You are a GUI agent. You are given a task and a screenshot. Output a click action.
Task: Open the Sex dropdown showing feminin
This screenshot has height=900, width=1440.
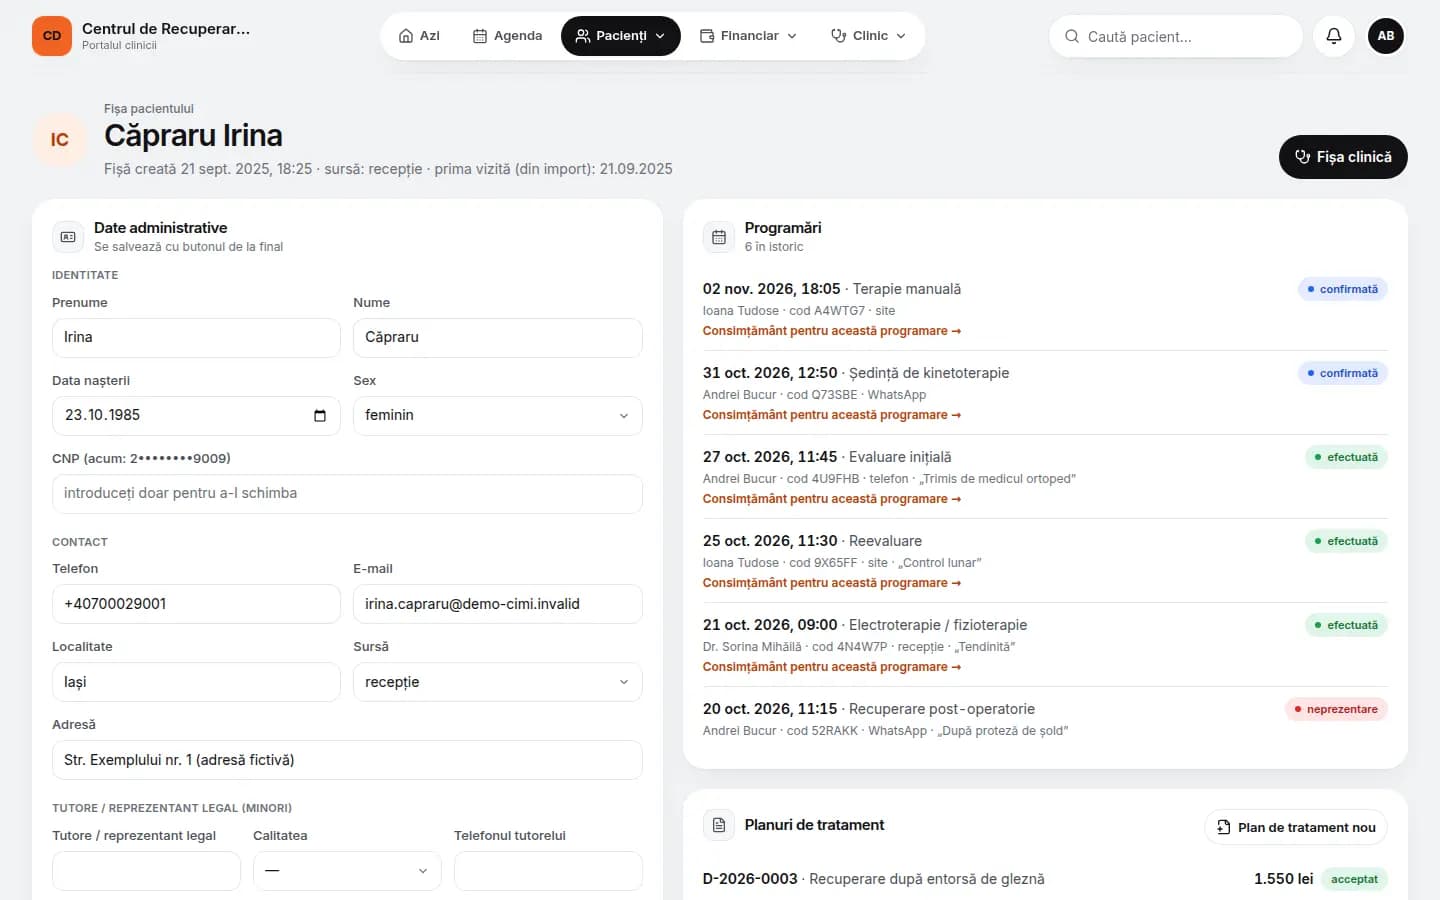click(x=498, y=416)
